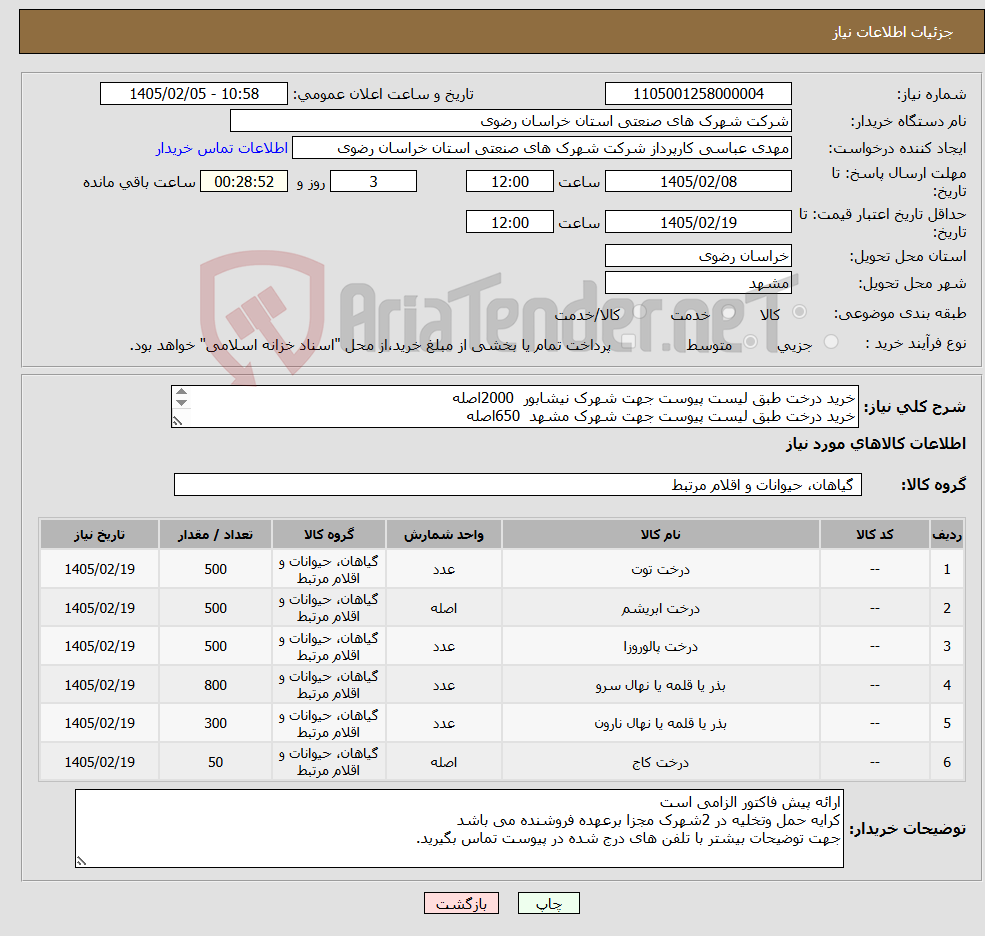Click response deadline date 1405/02/08 field
985x936 pixels.
click(x=698, y=182)
